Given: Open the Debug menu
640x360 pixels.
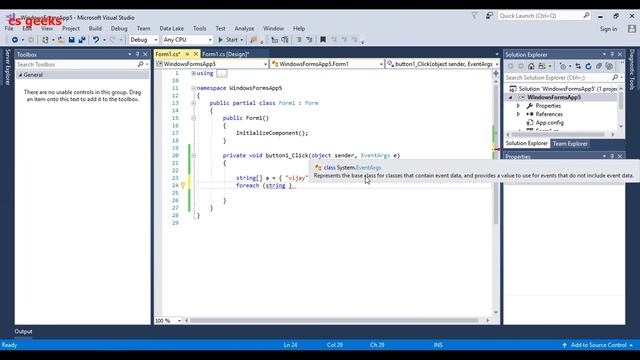Looking at the screenshot, I should click(x=119, y=29).
